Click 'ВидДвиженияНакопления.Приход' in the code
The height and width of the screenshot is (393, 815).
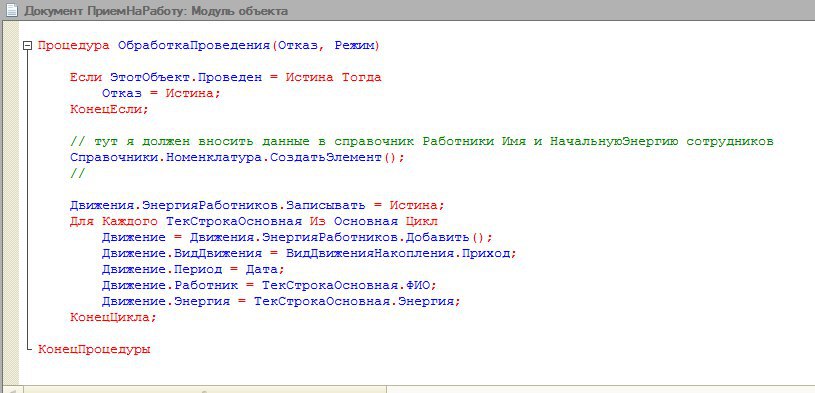pos(398,254)
